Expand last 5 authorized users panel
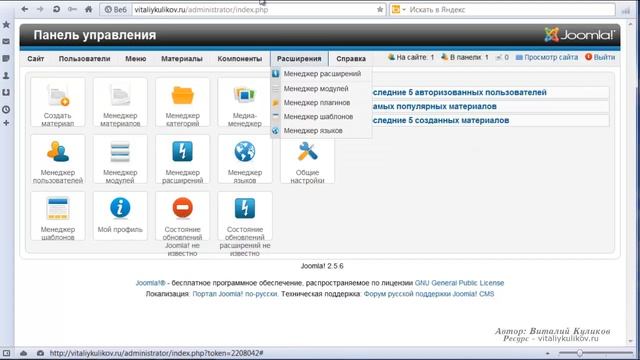The image size is (640, 360). (490, 92)
